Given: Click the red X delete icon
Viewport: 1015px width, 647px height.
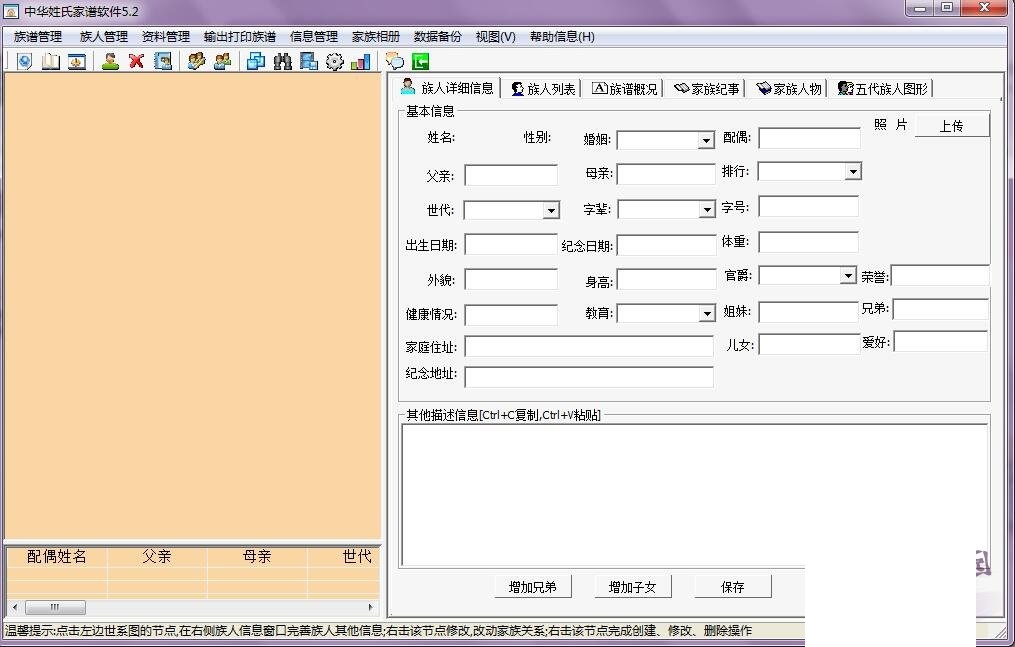Looking at the screenshot, I should (136, 62).
